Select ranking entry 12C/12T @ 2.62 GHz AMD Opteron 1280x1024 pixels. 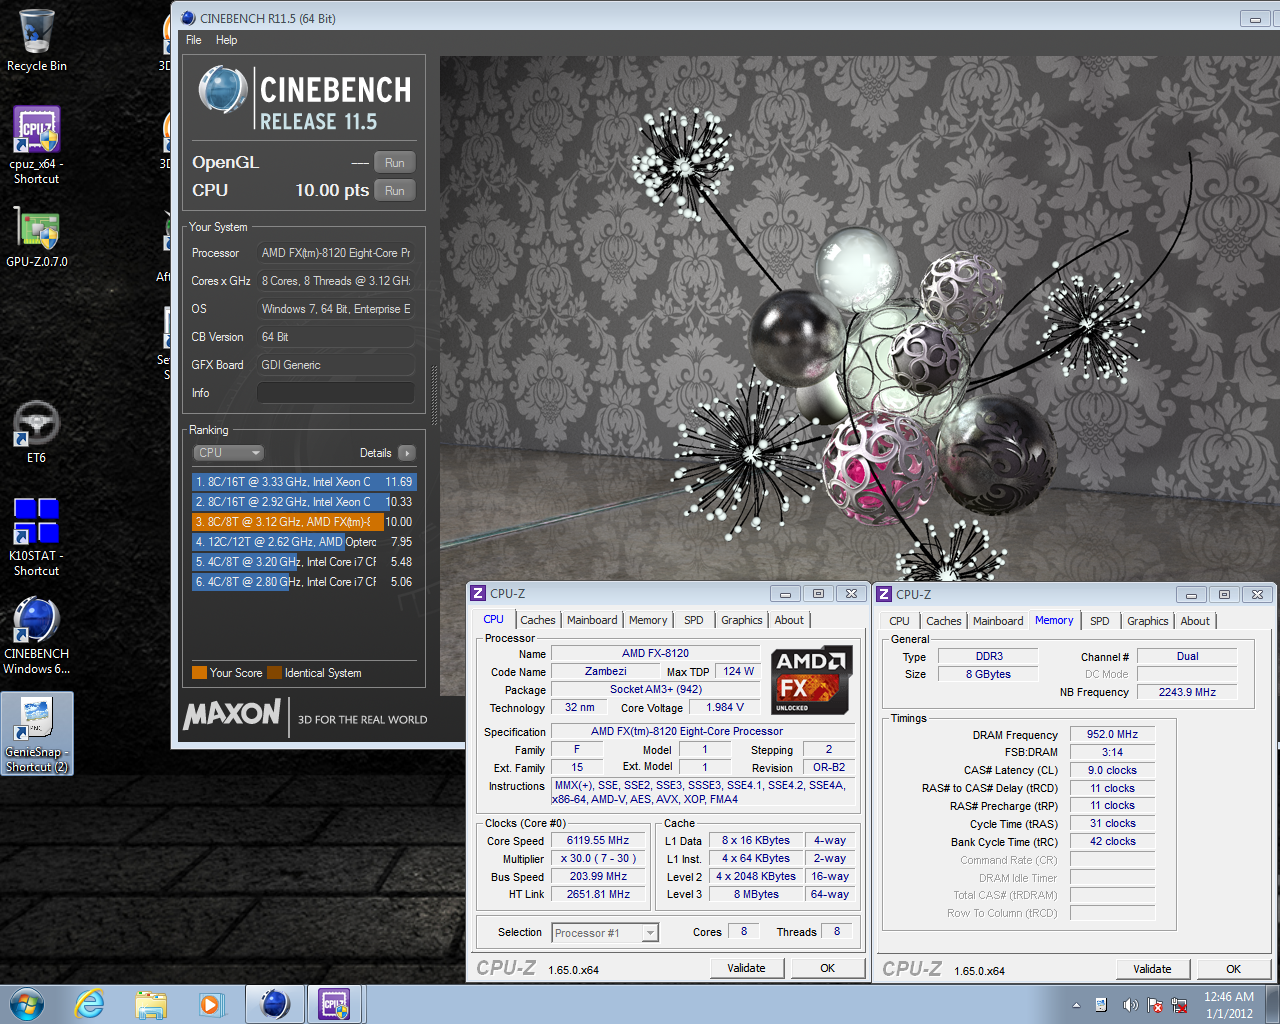(x=303, y=542)
